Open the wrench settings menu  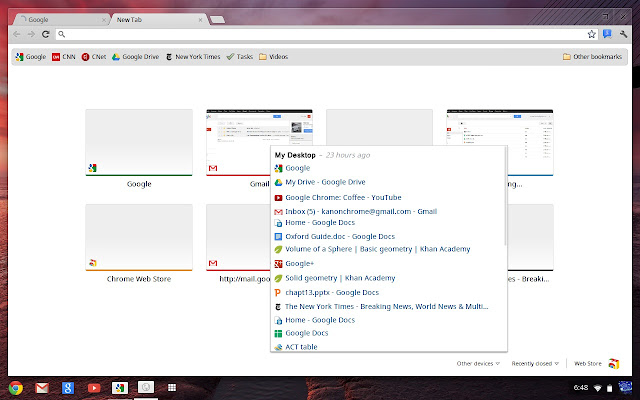[623, 34]
